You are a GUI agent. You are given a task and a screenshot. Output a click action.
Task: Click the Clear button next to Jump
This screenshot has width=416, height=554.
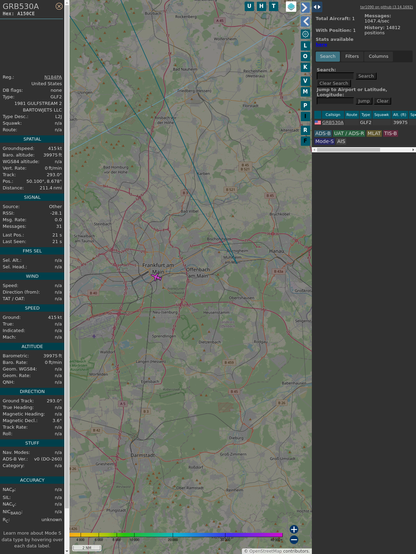pos(382,101)
